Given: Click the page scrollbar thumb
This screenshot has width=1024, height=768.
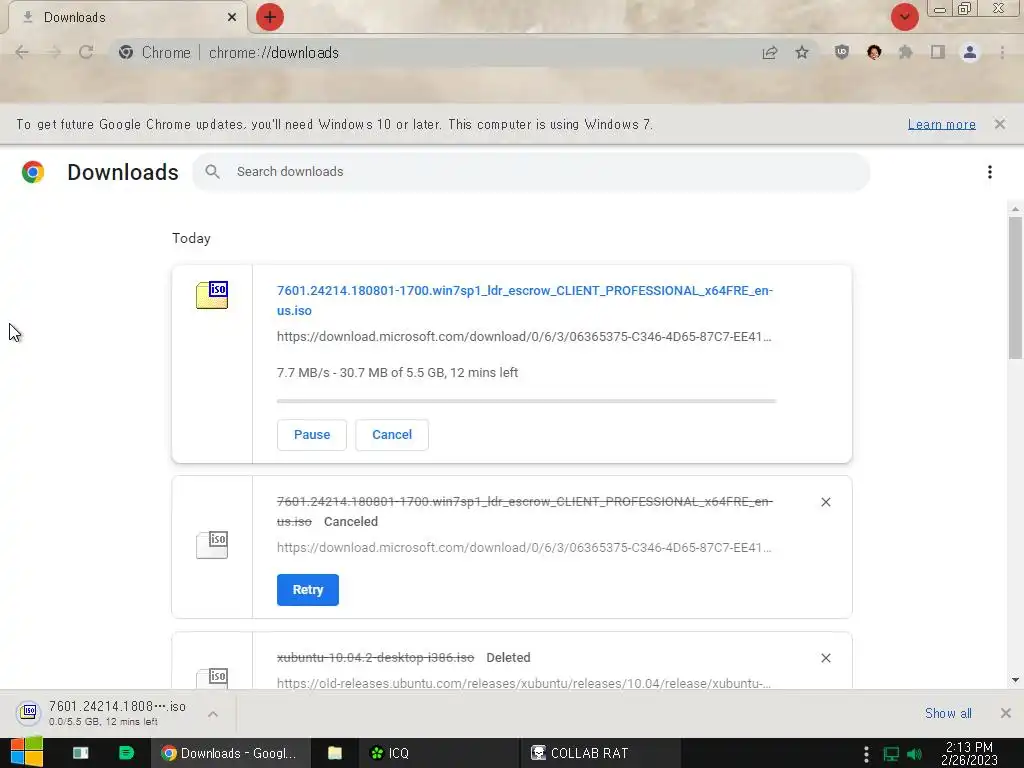Looking at the screenshot, I should tap(1015, 287).
